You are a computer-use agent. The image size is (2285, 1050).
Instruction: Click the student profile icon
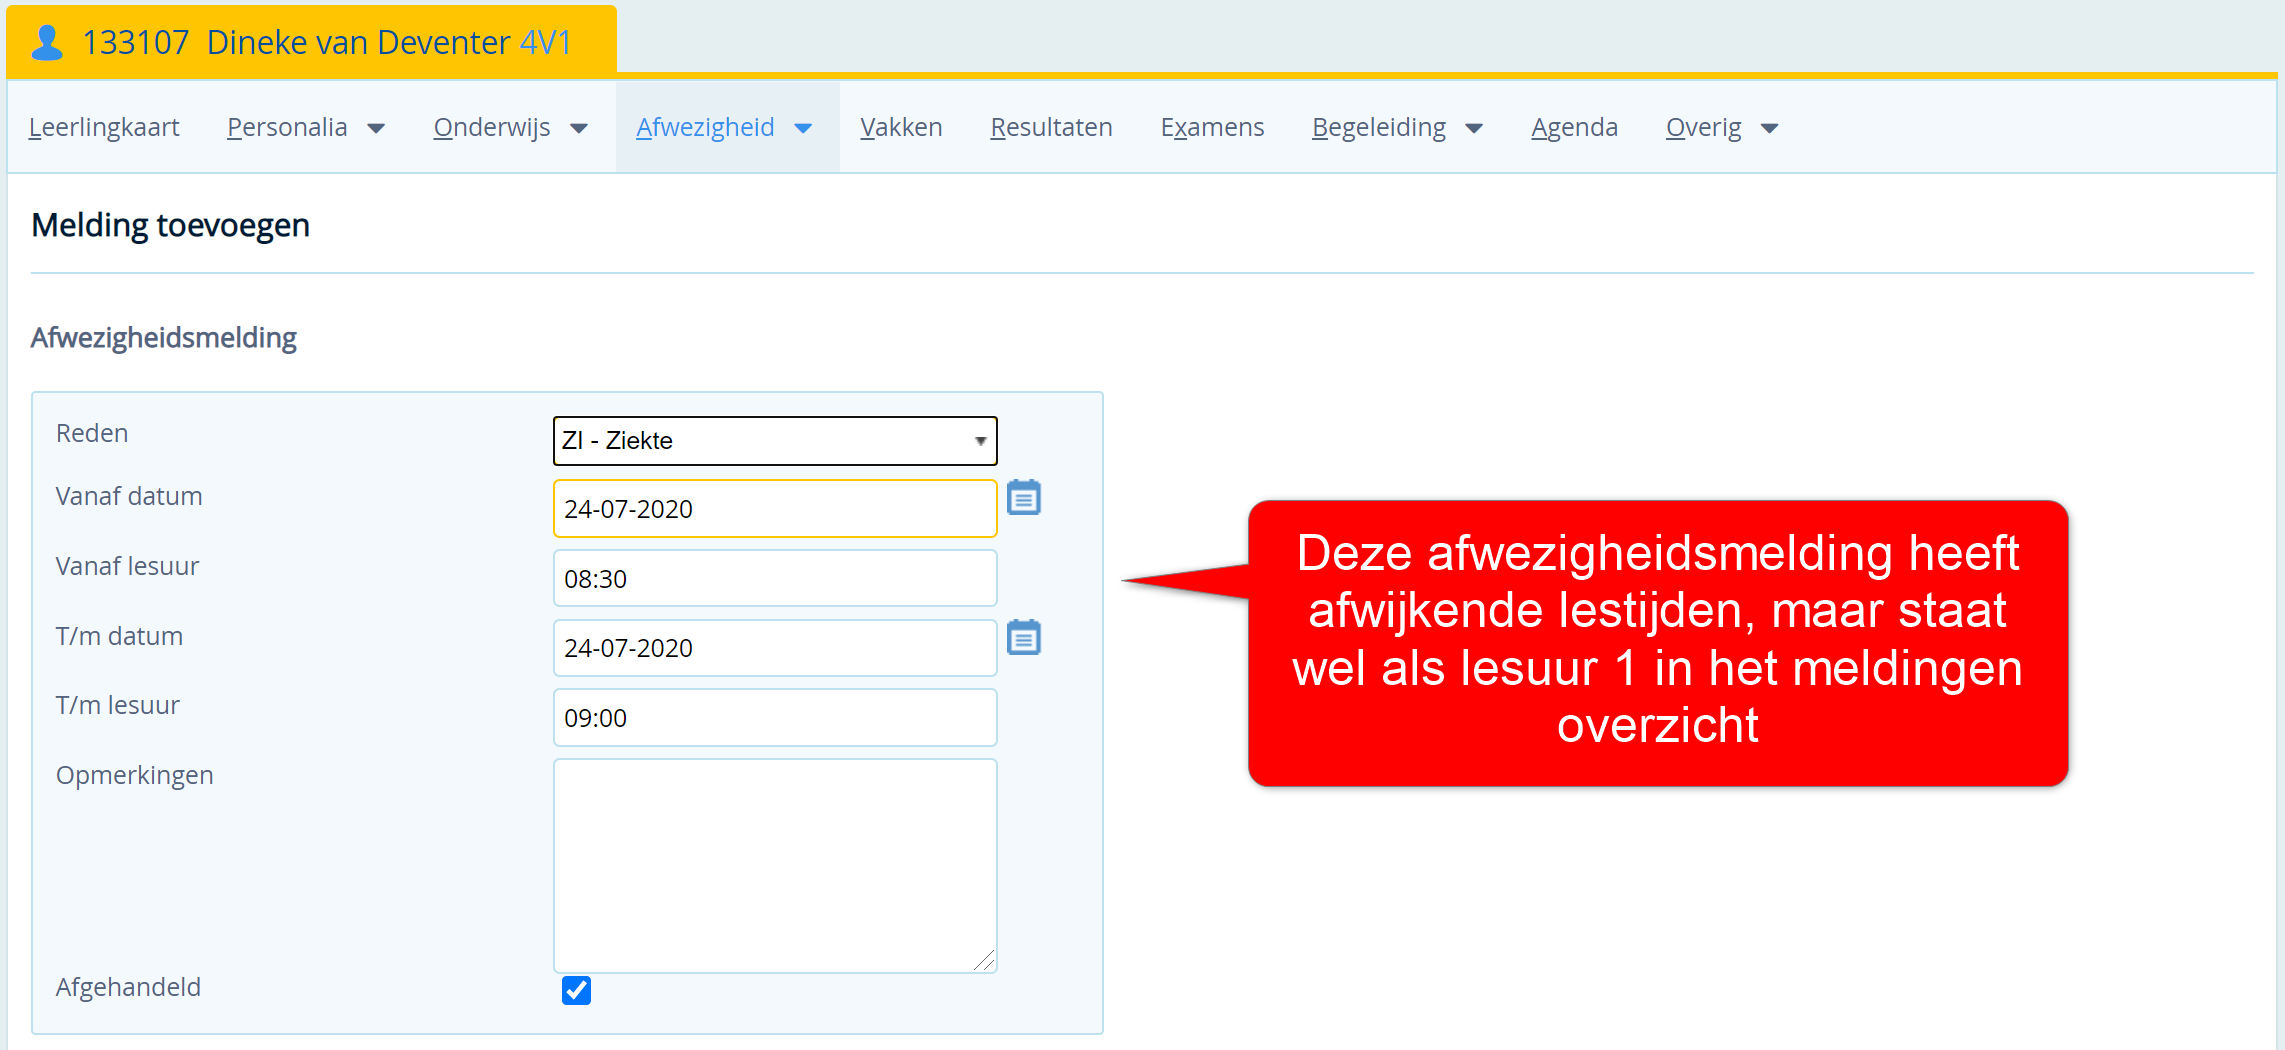47,43
